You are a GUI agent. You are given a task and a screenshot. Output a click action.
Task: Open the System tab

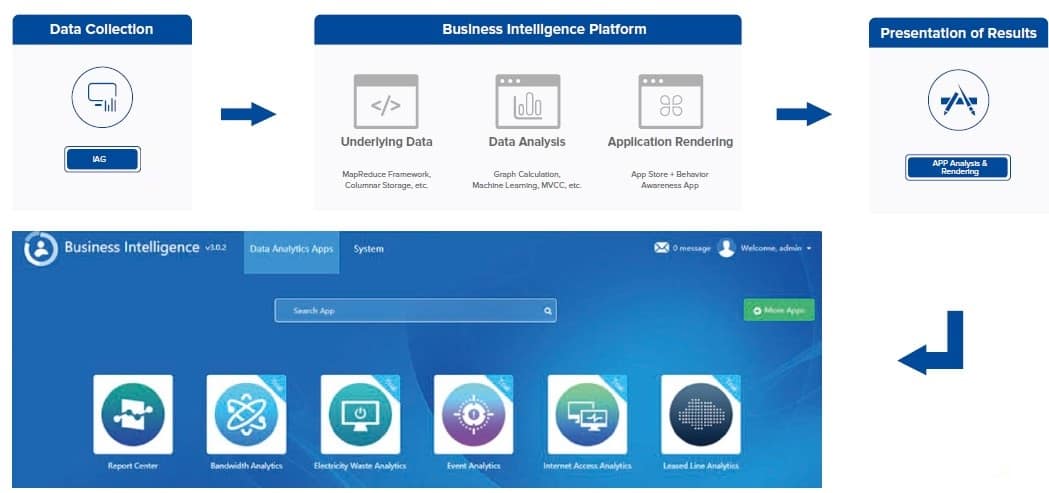[368, 249]
